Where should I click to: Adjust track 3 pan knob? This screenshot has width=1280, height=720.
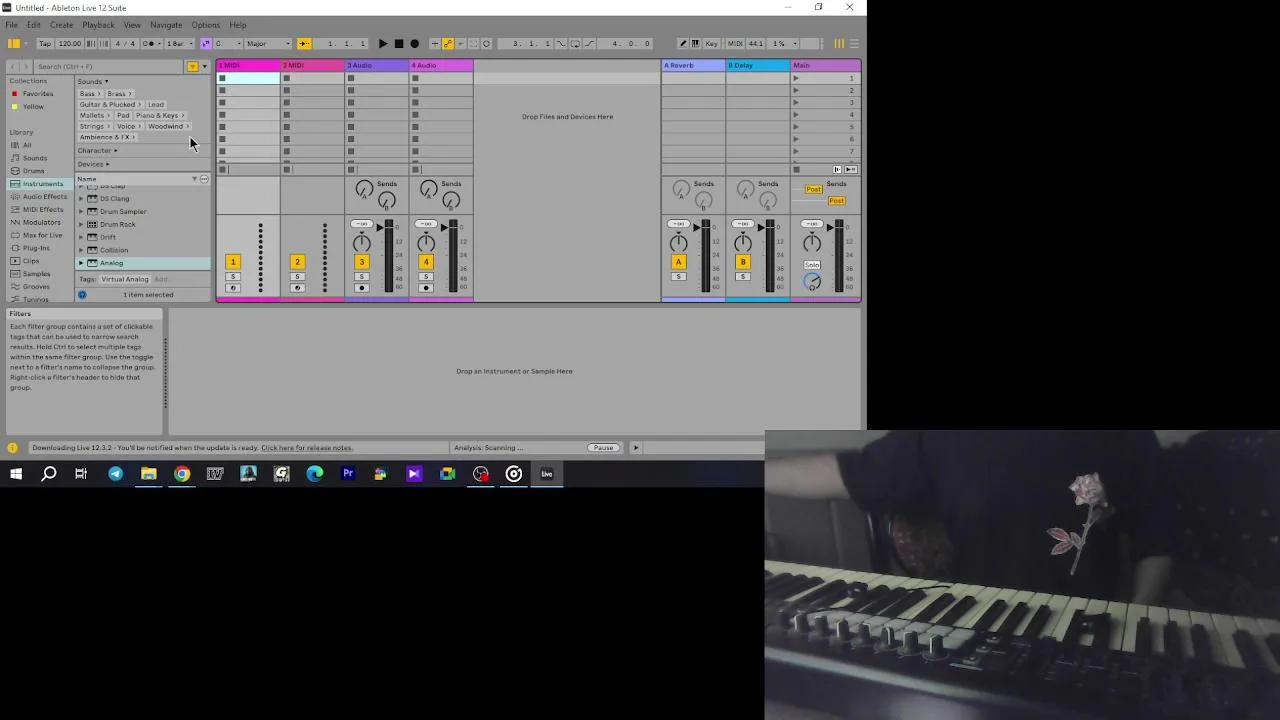(362, 243)
